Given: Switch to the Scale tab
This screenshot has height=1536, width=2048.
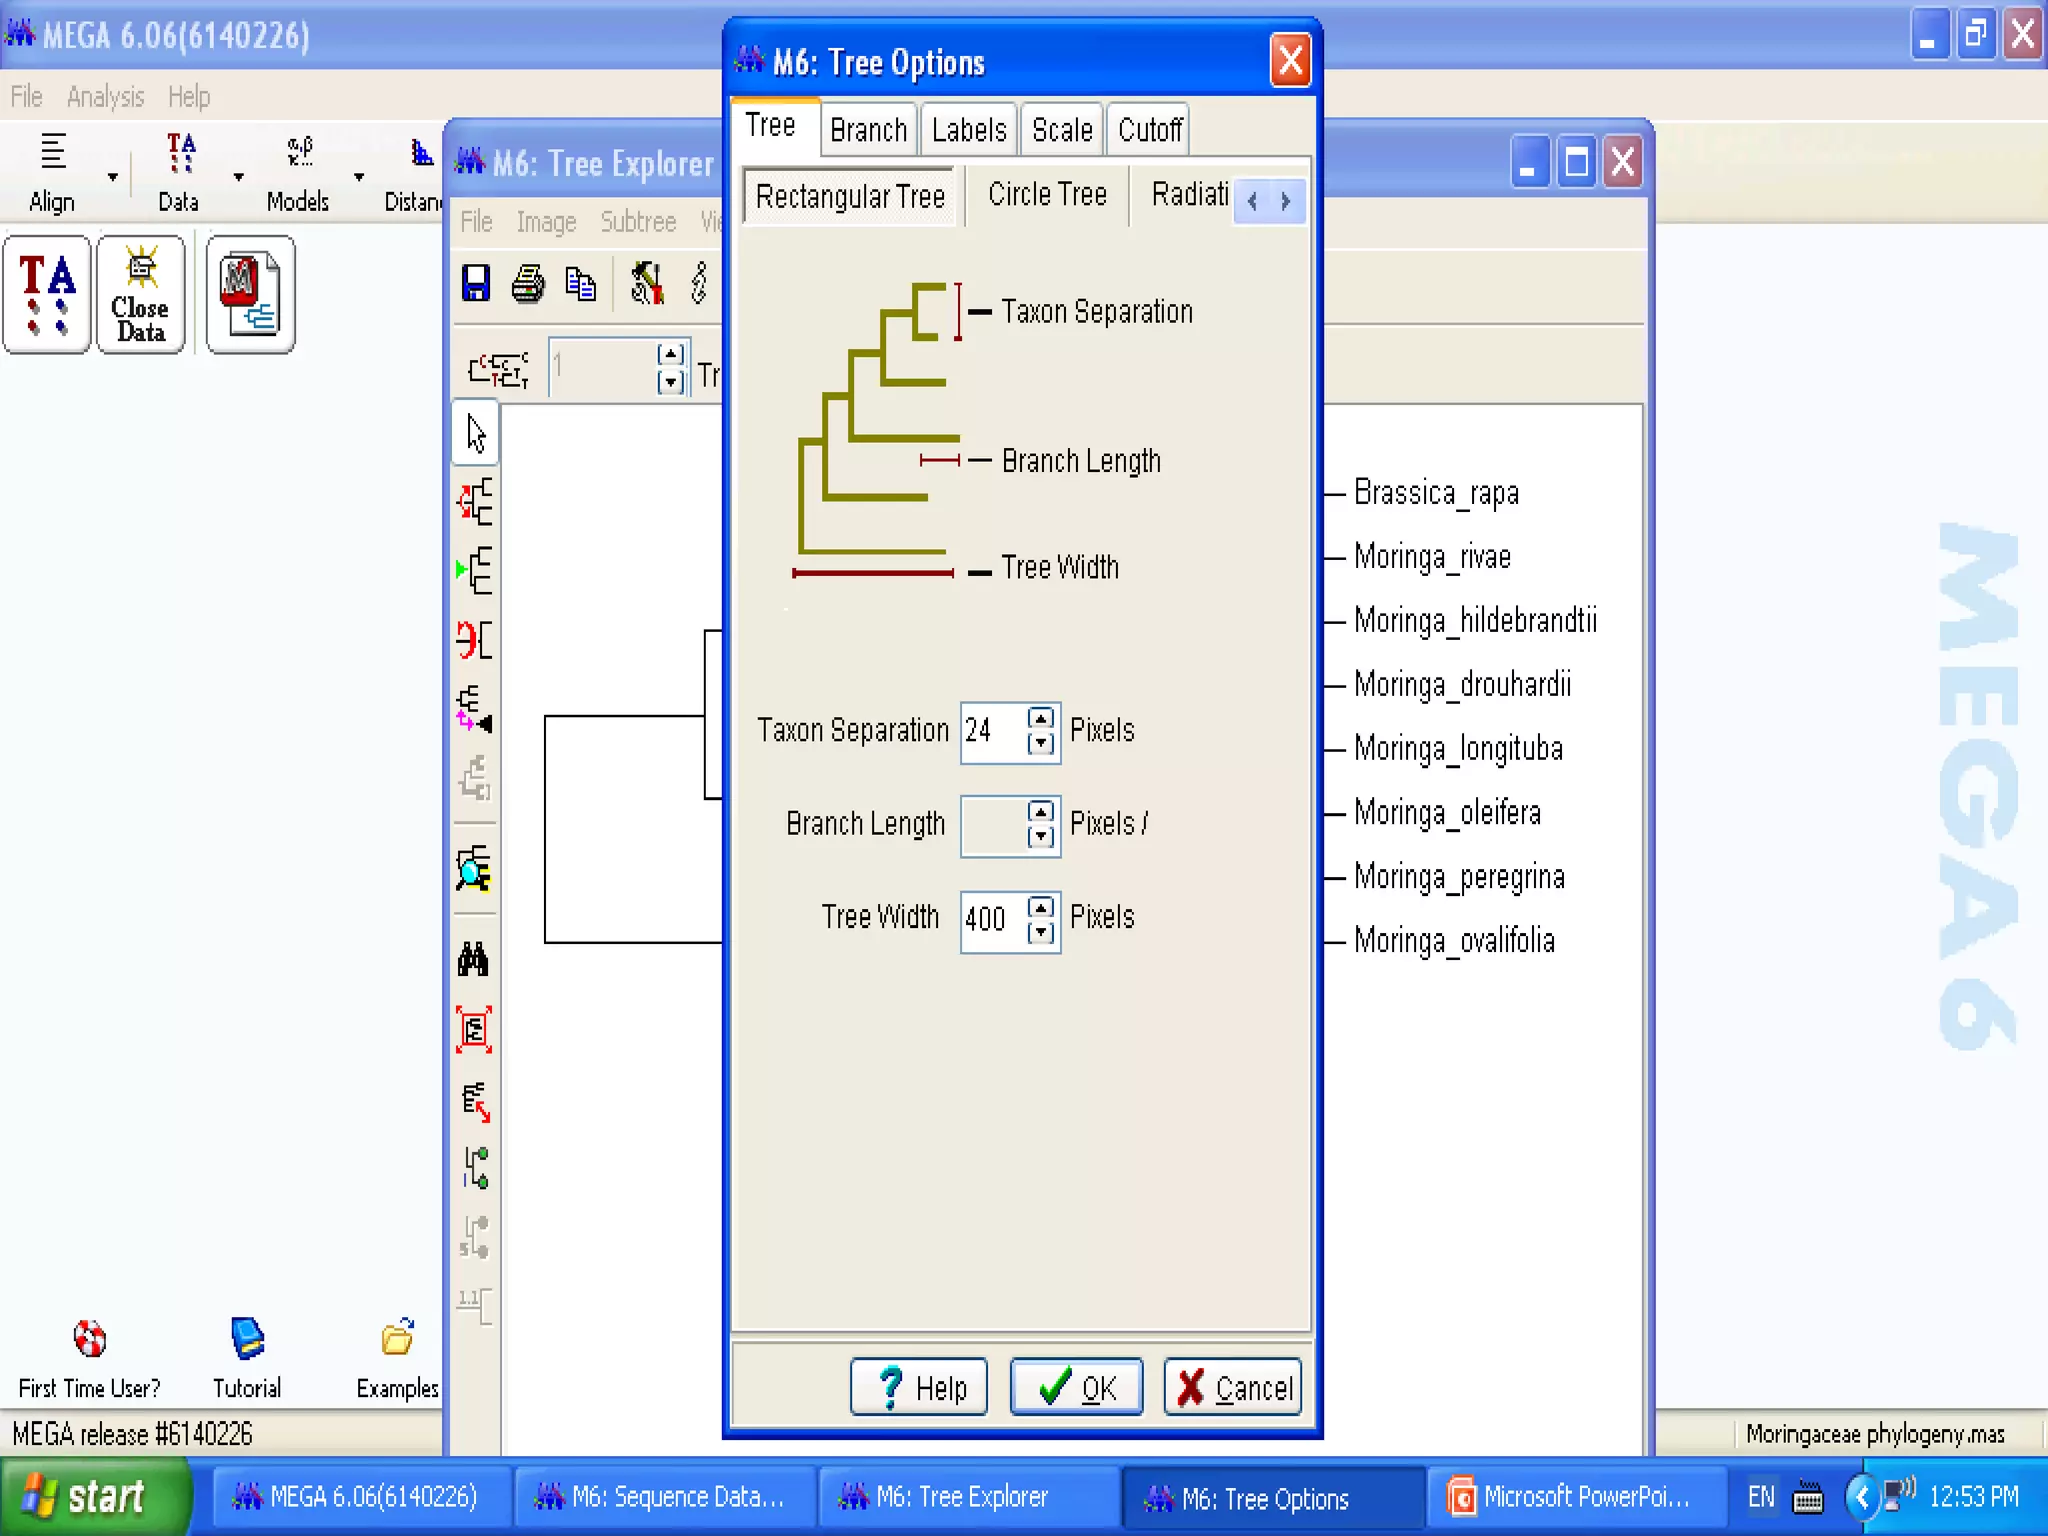Looking at the screenshot, I should [1062, 130].
